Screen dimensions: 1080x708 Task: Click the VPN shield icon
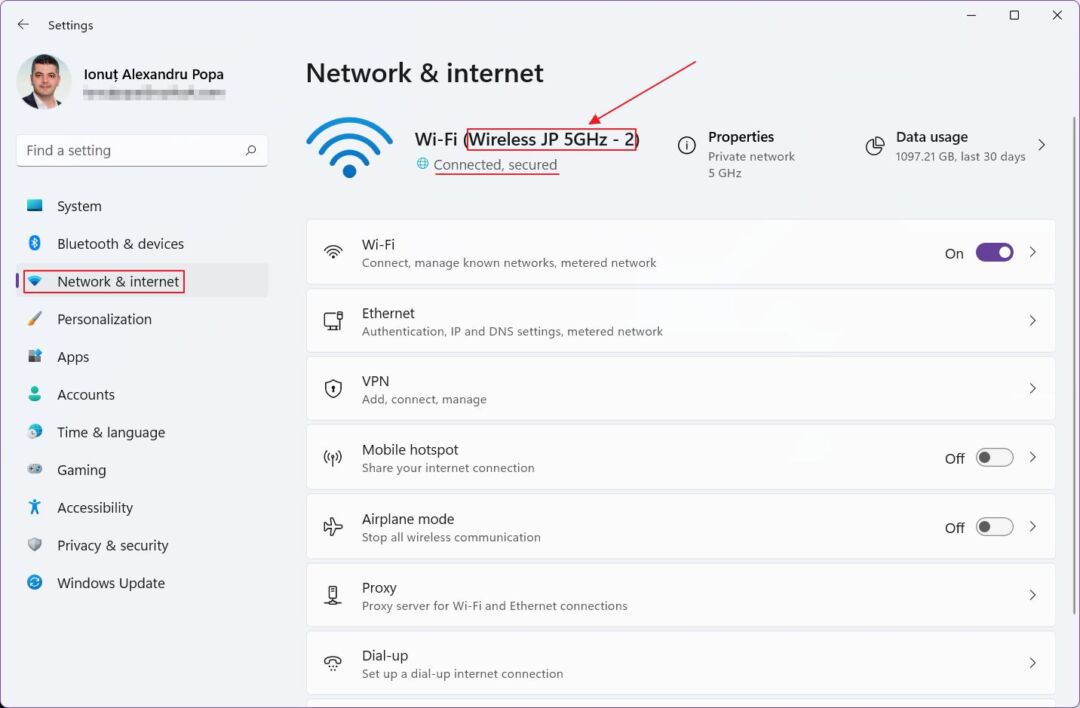[333, 388]
